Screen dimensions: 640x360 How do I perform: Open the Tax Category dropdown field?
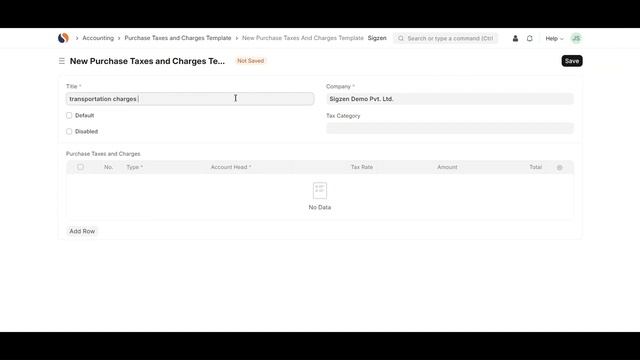[450, 128]
